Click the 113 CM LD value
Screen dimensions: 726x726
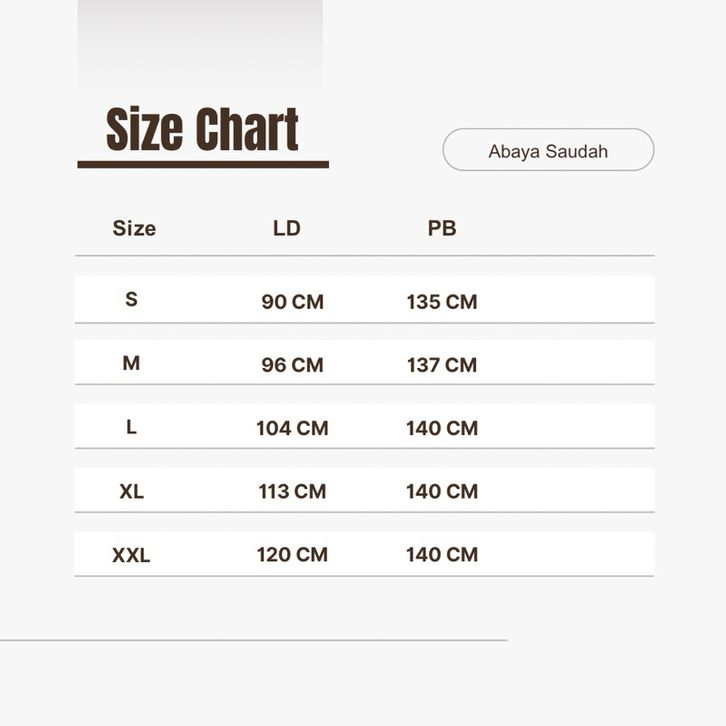[292, 491]
